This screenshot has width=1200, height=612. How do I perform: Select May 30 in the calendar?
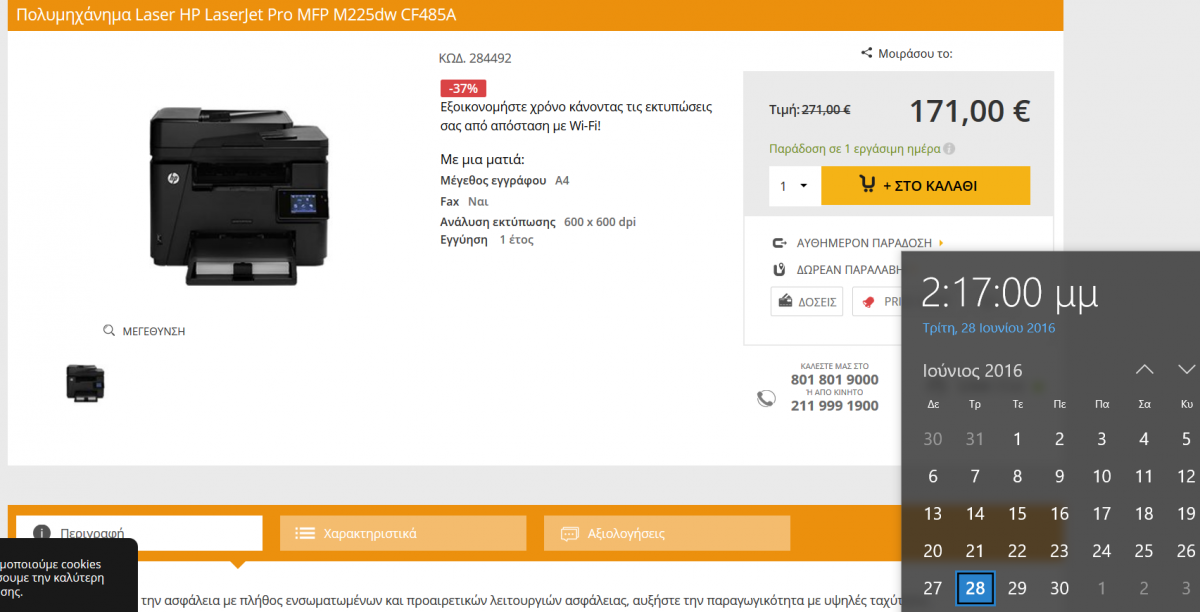tap(933, 438)
